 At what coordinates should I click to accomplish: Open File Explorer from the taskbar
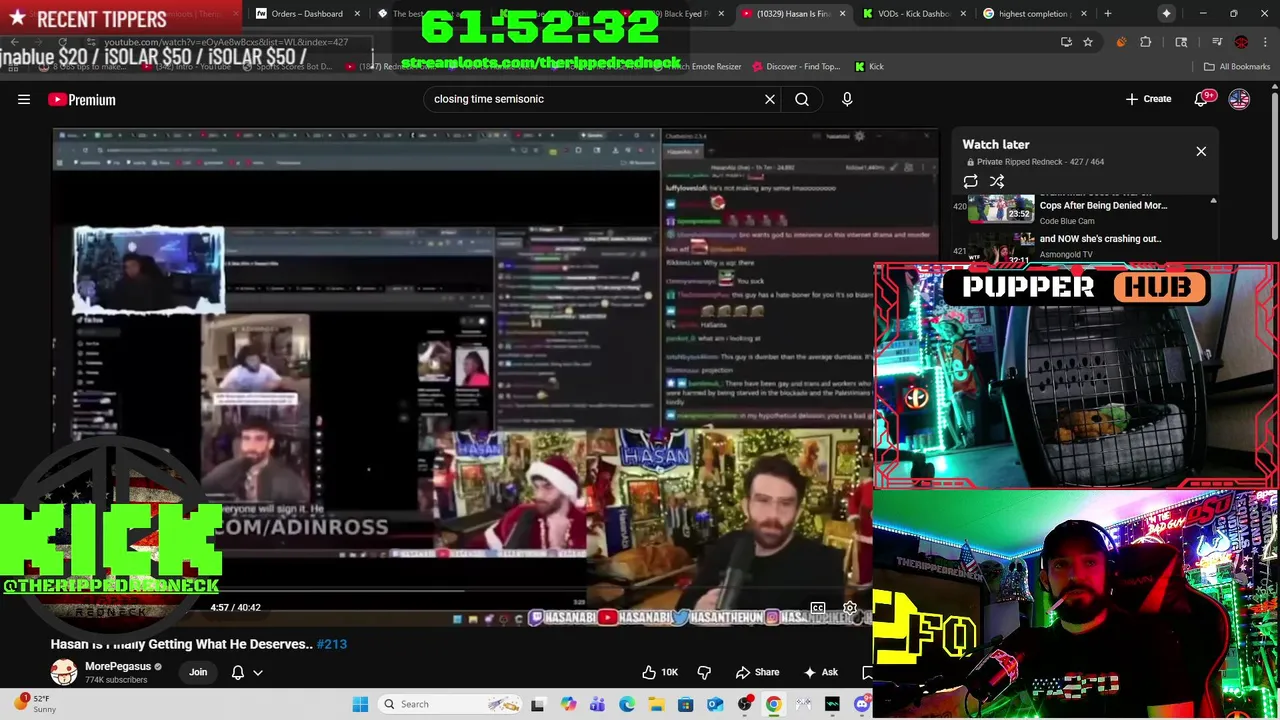[x=656, y=704]
